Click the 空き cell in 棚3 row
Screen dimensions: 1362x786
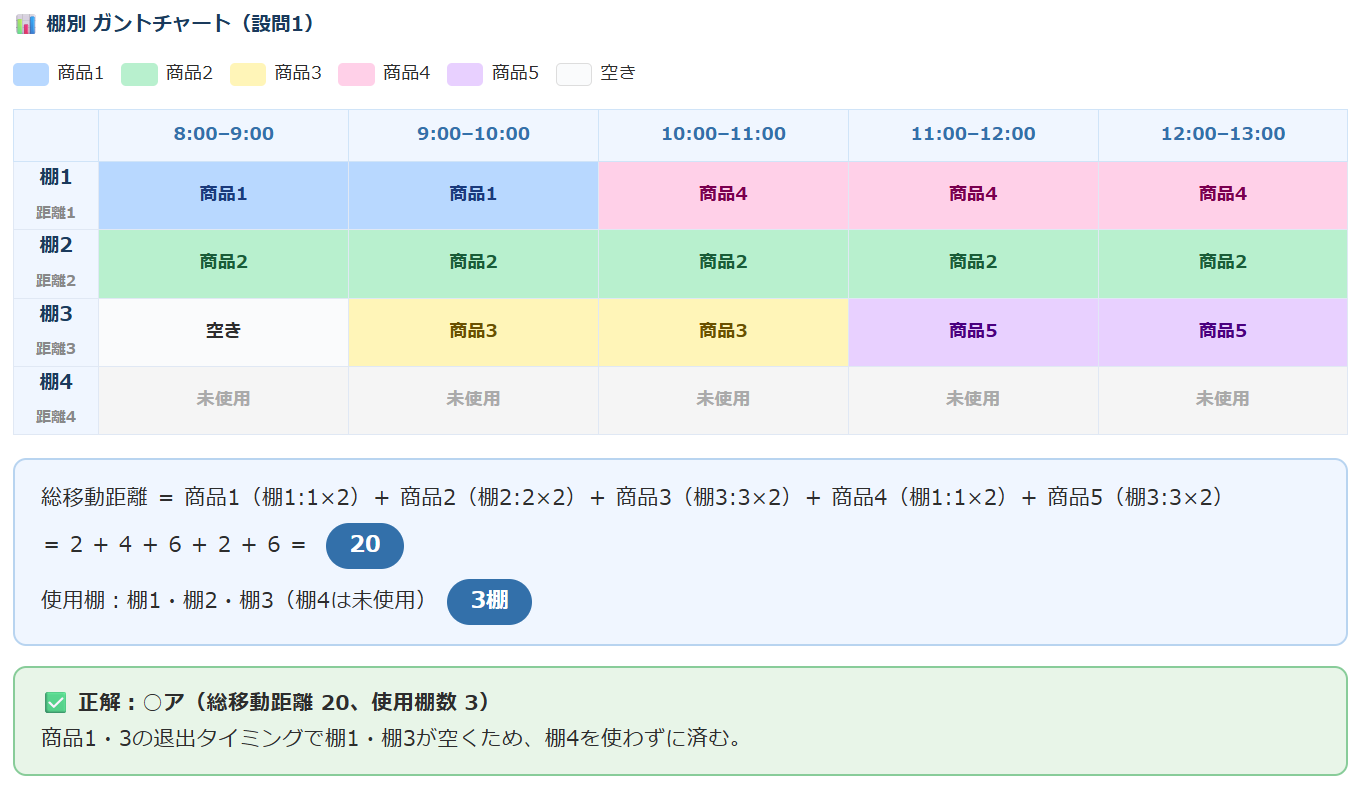[223, 331]
